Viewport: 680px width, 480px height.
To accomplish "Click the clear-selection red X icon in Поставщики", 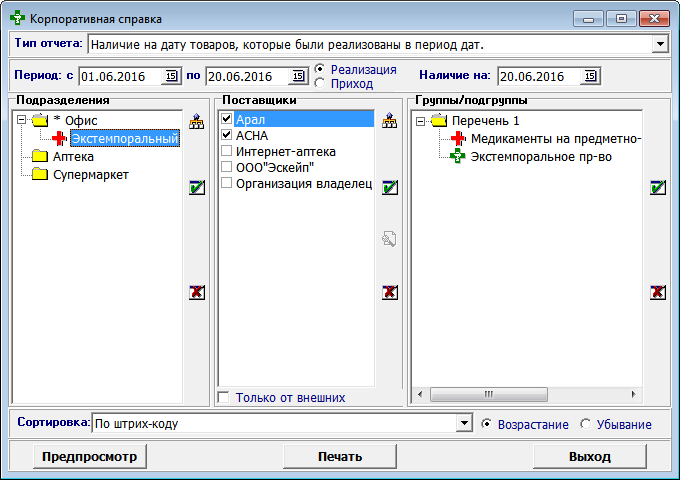I will (x=389, y=292).
